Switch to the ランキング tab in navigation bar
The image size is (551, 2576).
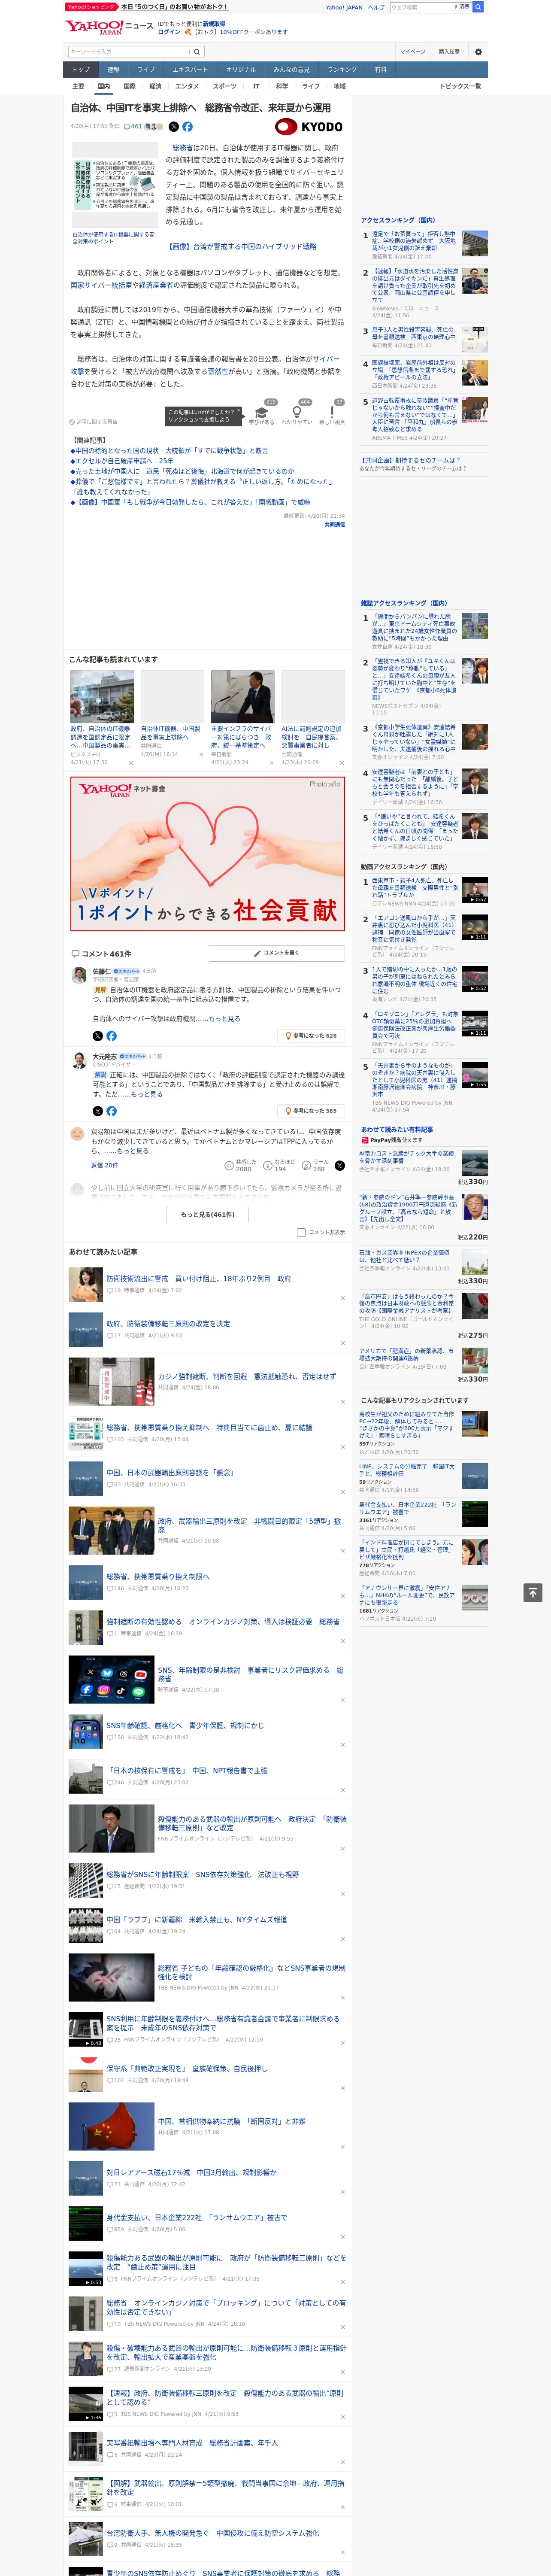pos(342,70)
